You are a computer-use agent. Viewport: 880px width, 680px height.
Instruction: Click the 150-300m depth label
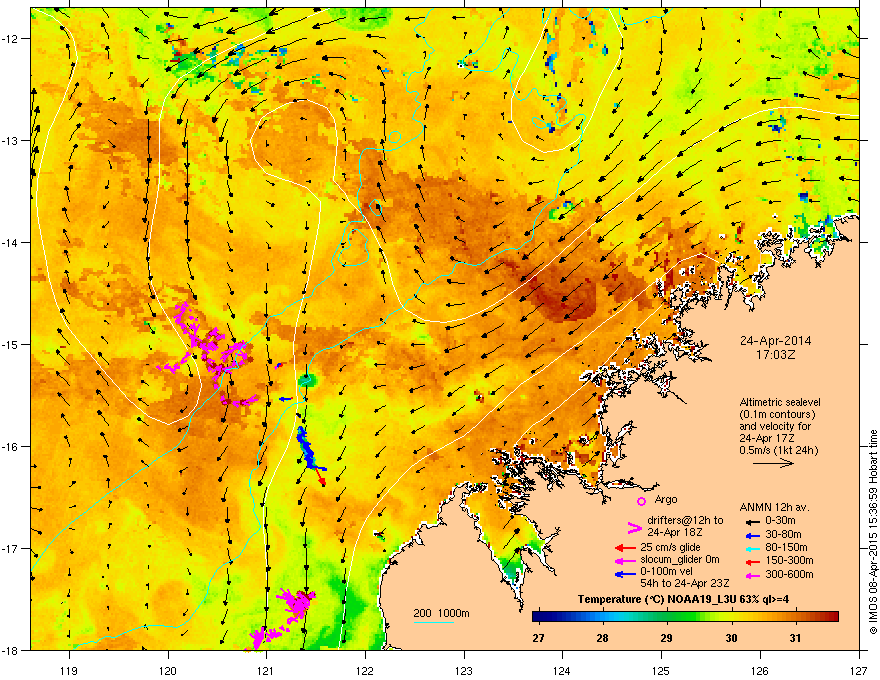tap(789, 560)
